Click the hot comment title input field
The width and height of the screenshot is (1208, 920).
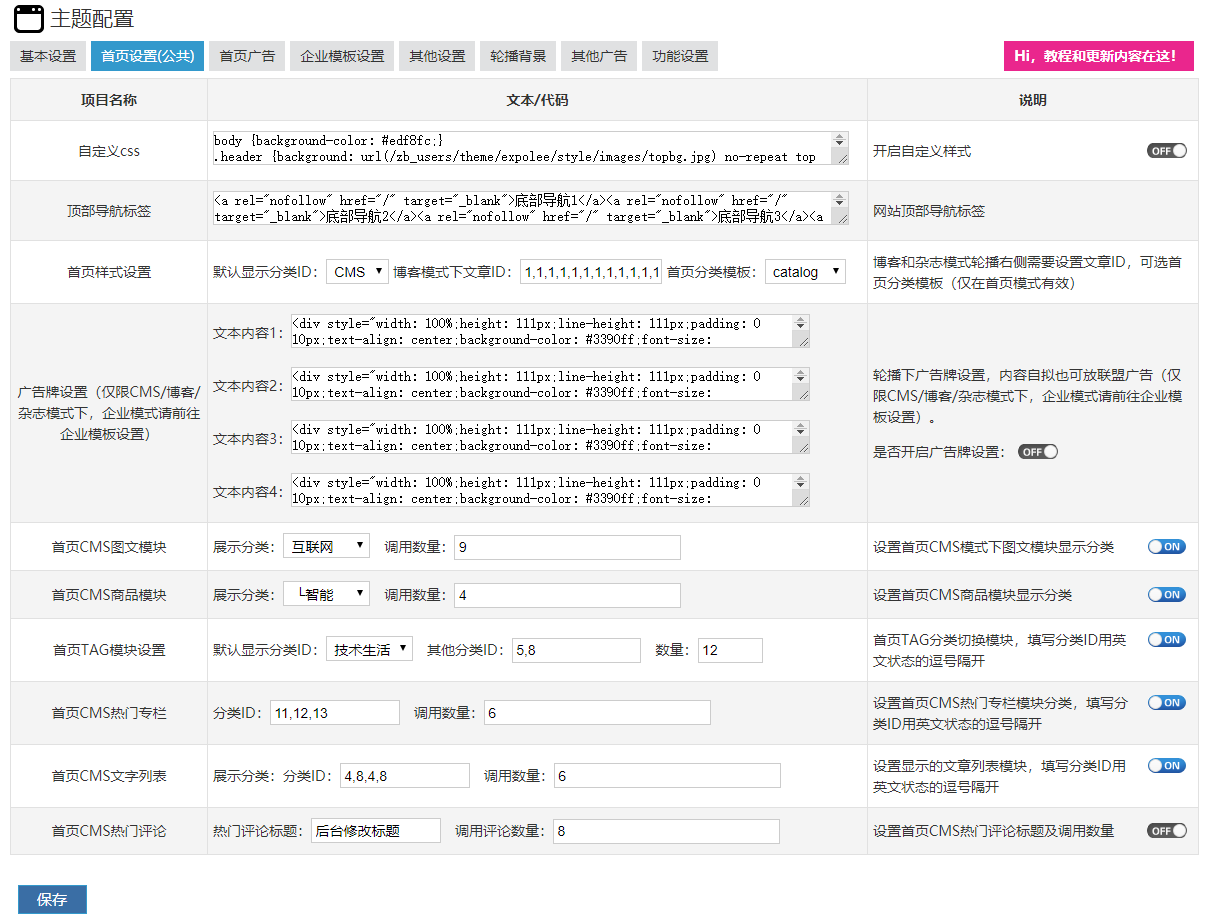pos(375,831)
